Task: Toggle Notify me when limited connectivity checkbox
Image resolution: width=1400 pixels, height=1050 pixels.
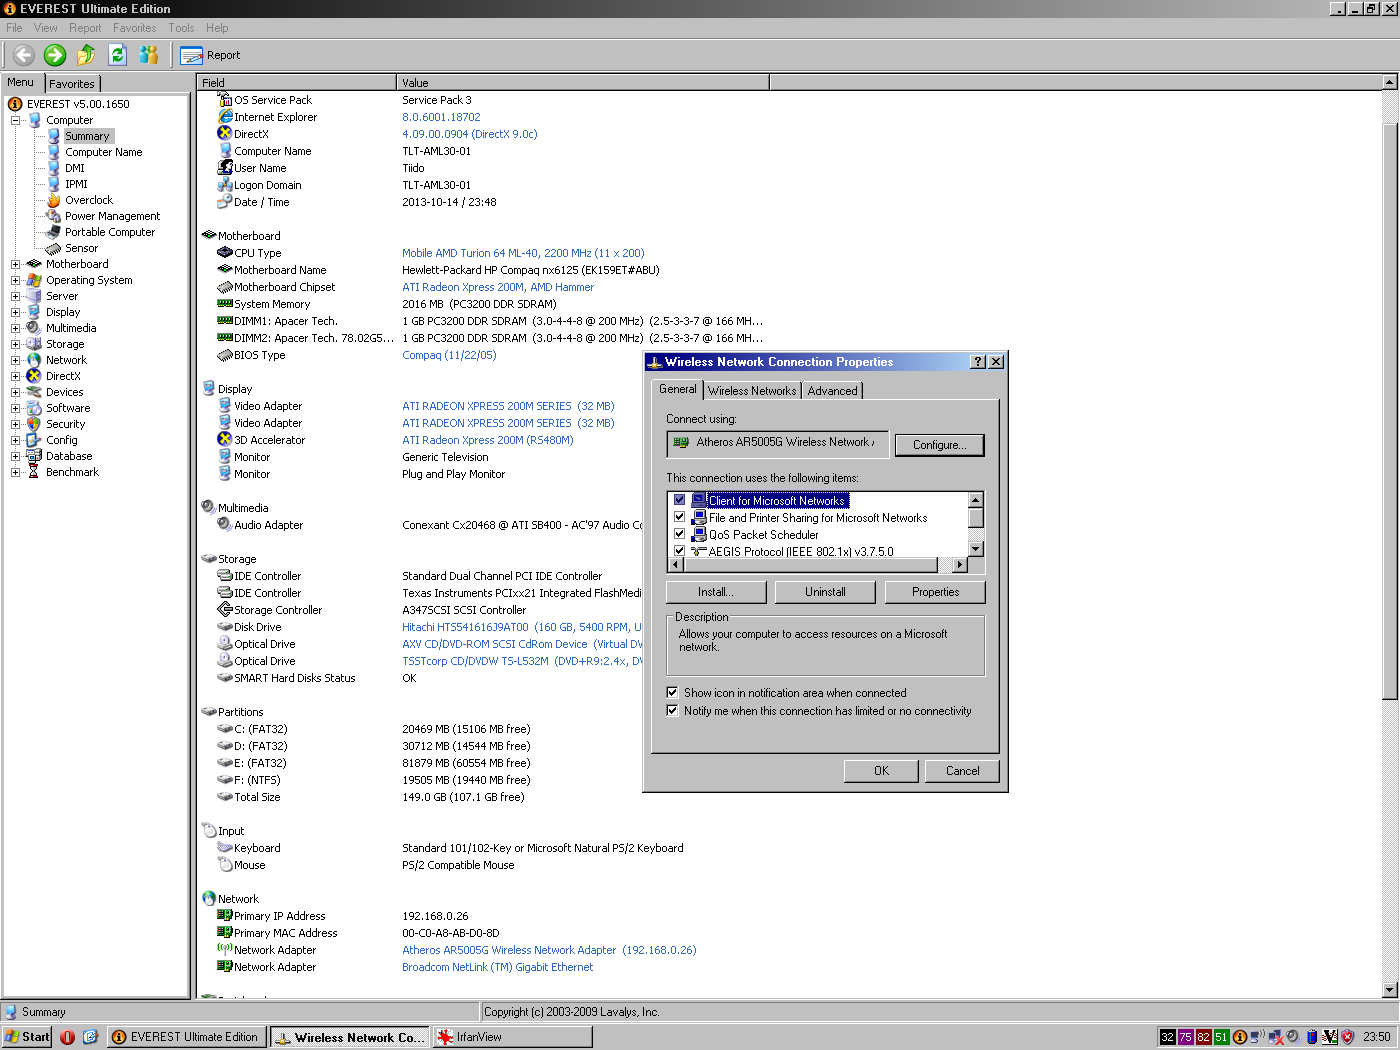Action: (673, 710)
